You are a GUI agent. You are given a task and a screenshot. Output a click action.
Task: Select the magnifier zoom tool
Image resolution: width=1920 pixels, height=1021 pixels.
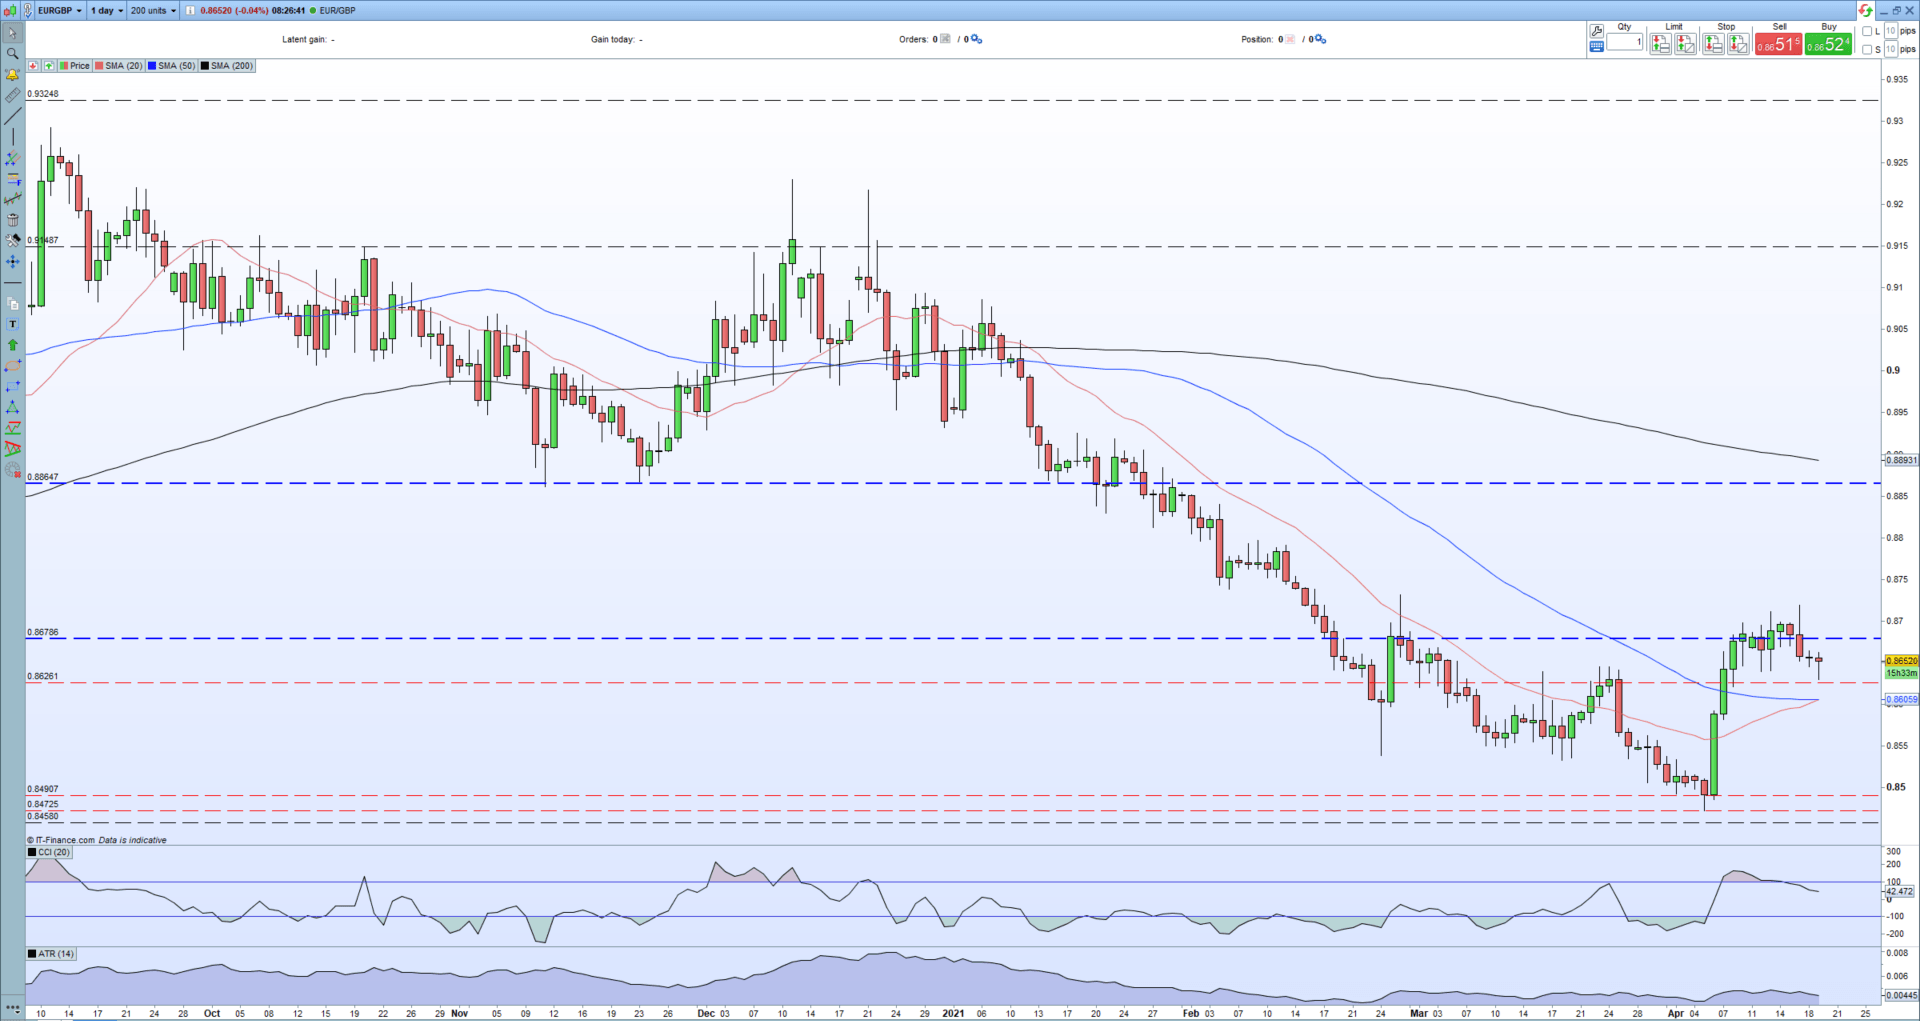[12, 54]
